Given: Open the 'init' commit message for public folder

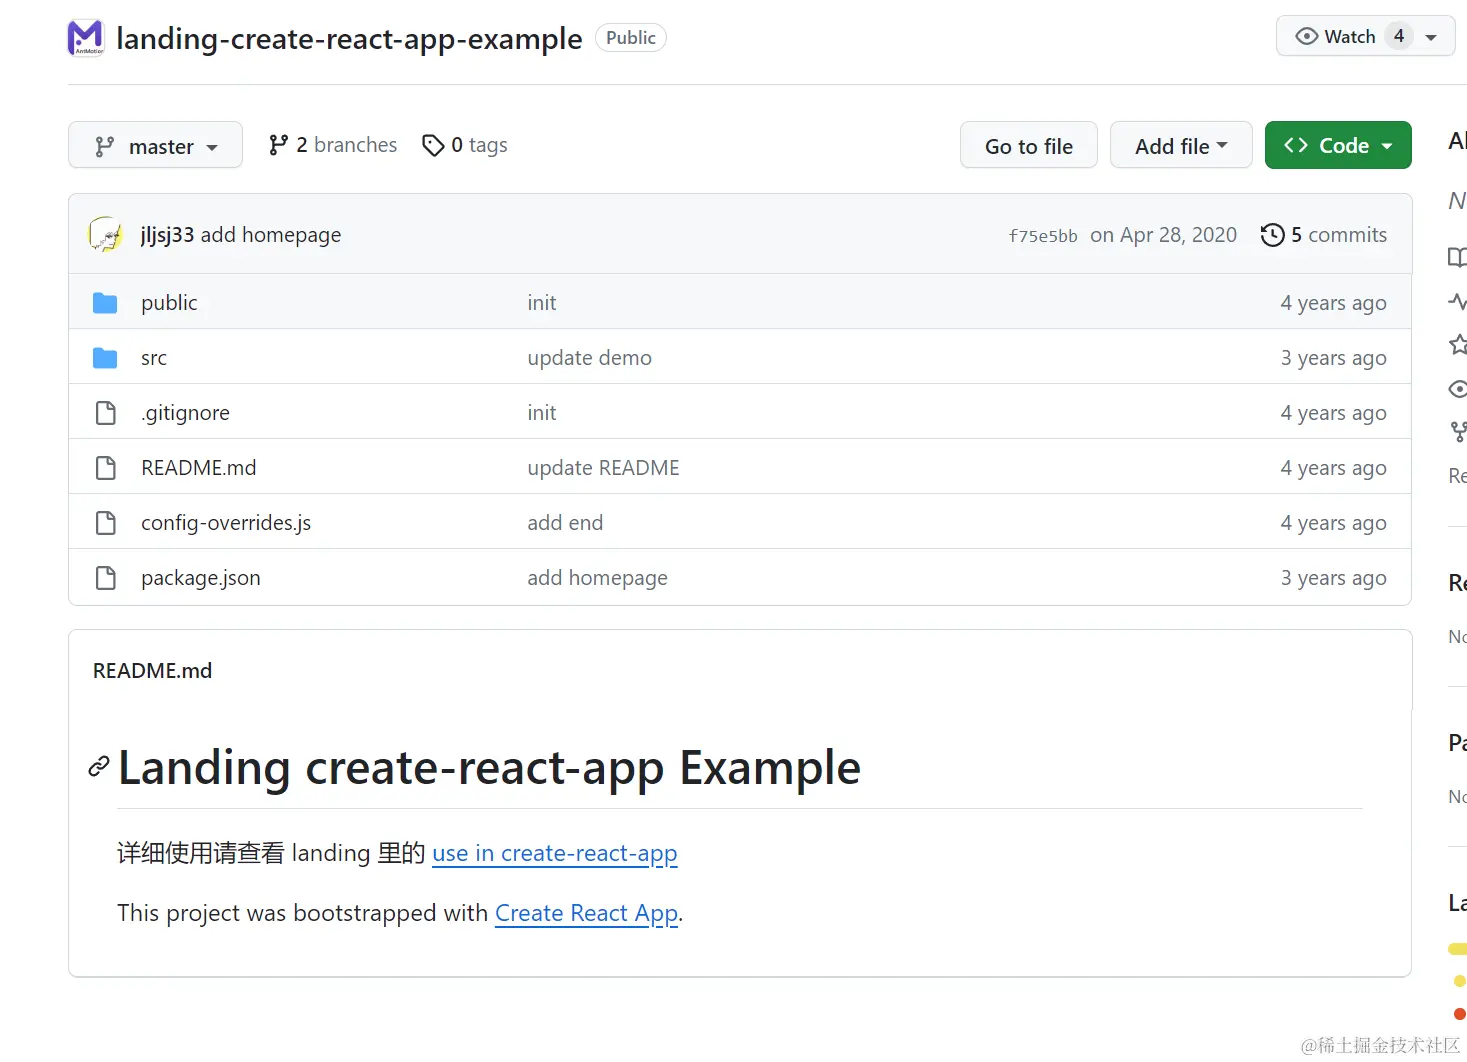Looking at the screenshot, I should pyautogui.click(x=542, y=303).
